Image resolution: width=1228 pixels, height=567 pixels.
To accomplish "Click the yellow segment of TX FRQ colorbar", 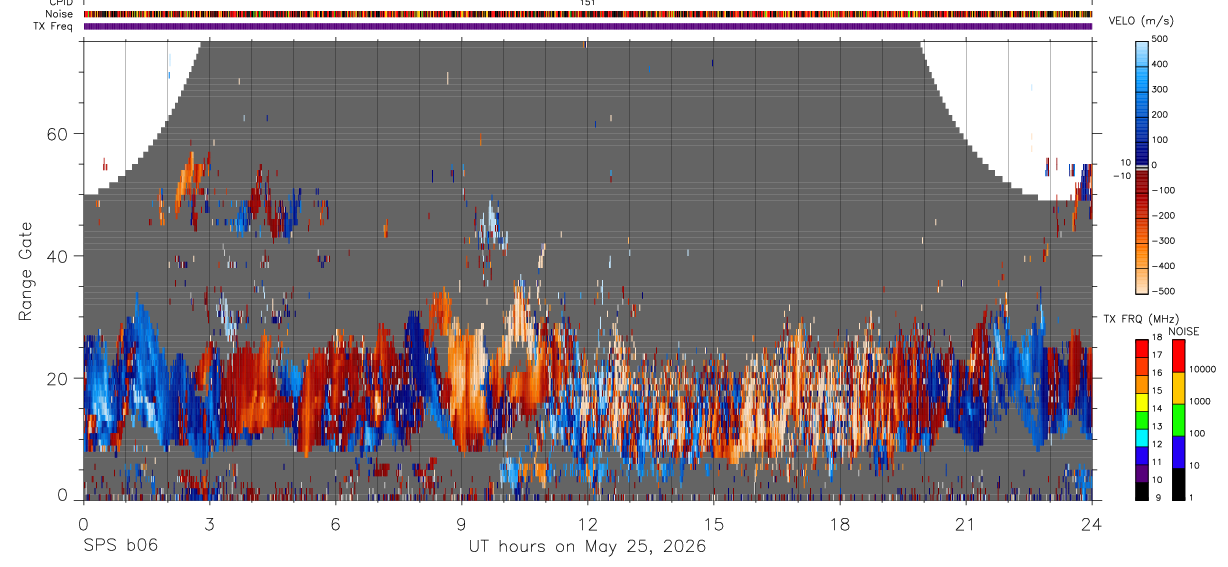I will coord(1142,401).
